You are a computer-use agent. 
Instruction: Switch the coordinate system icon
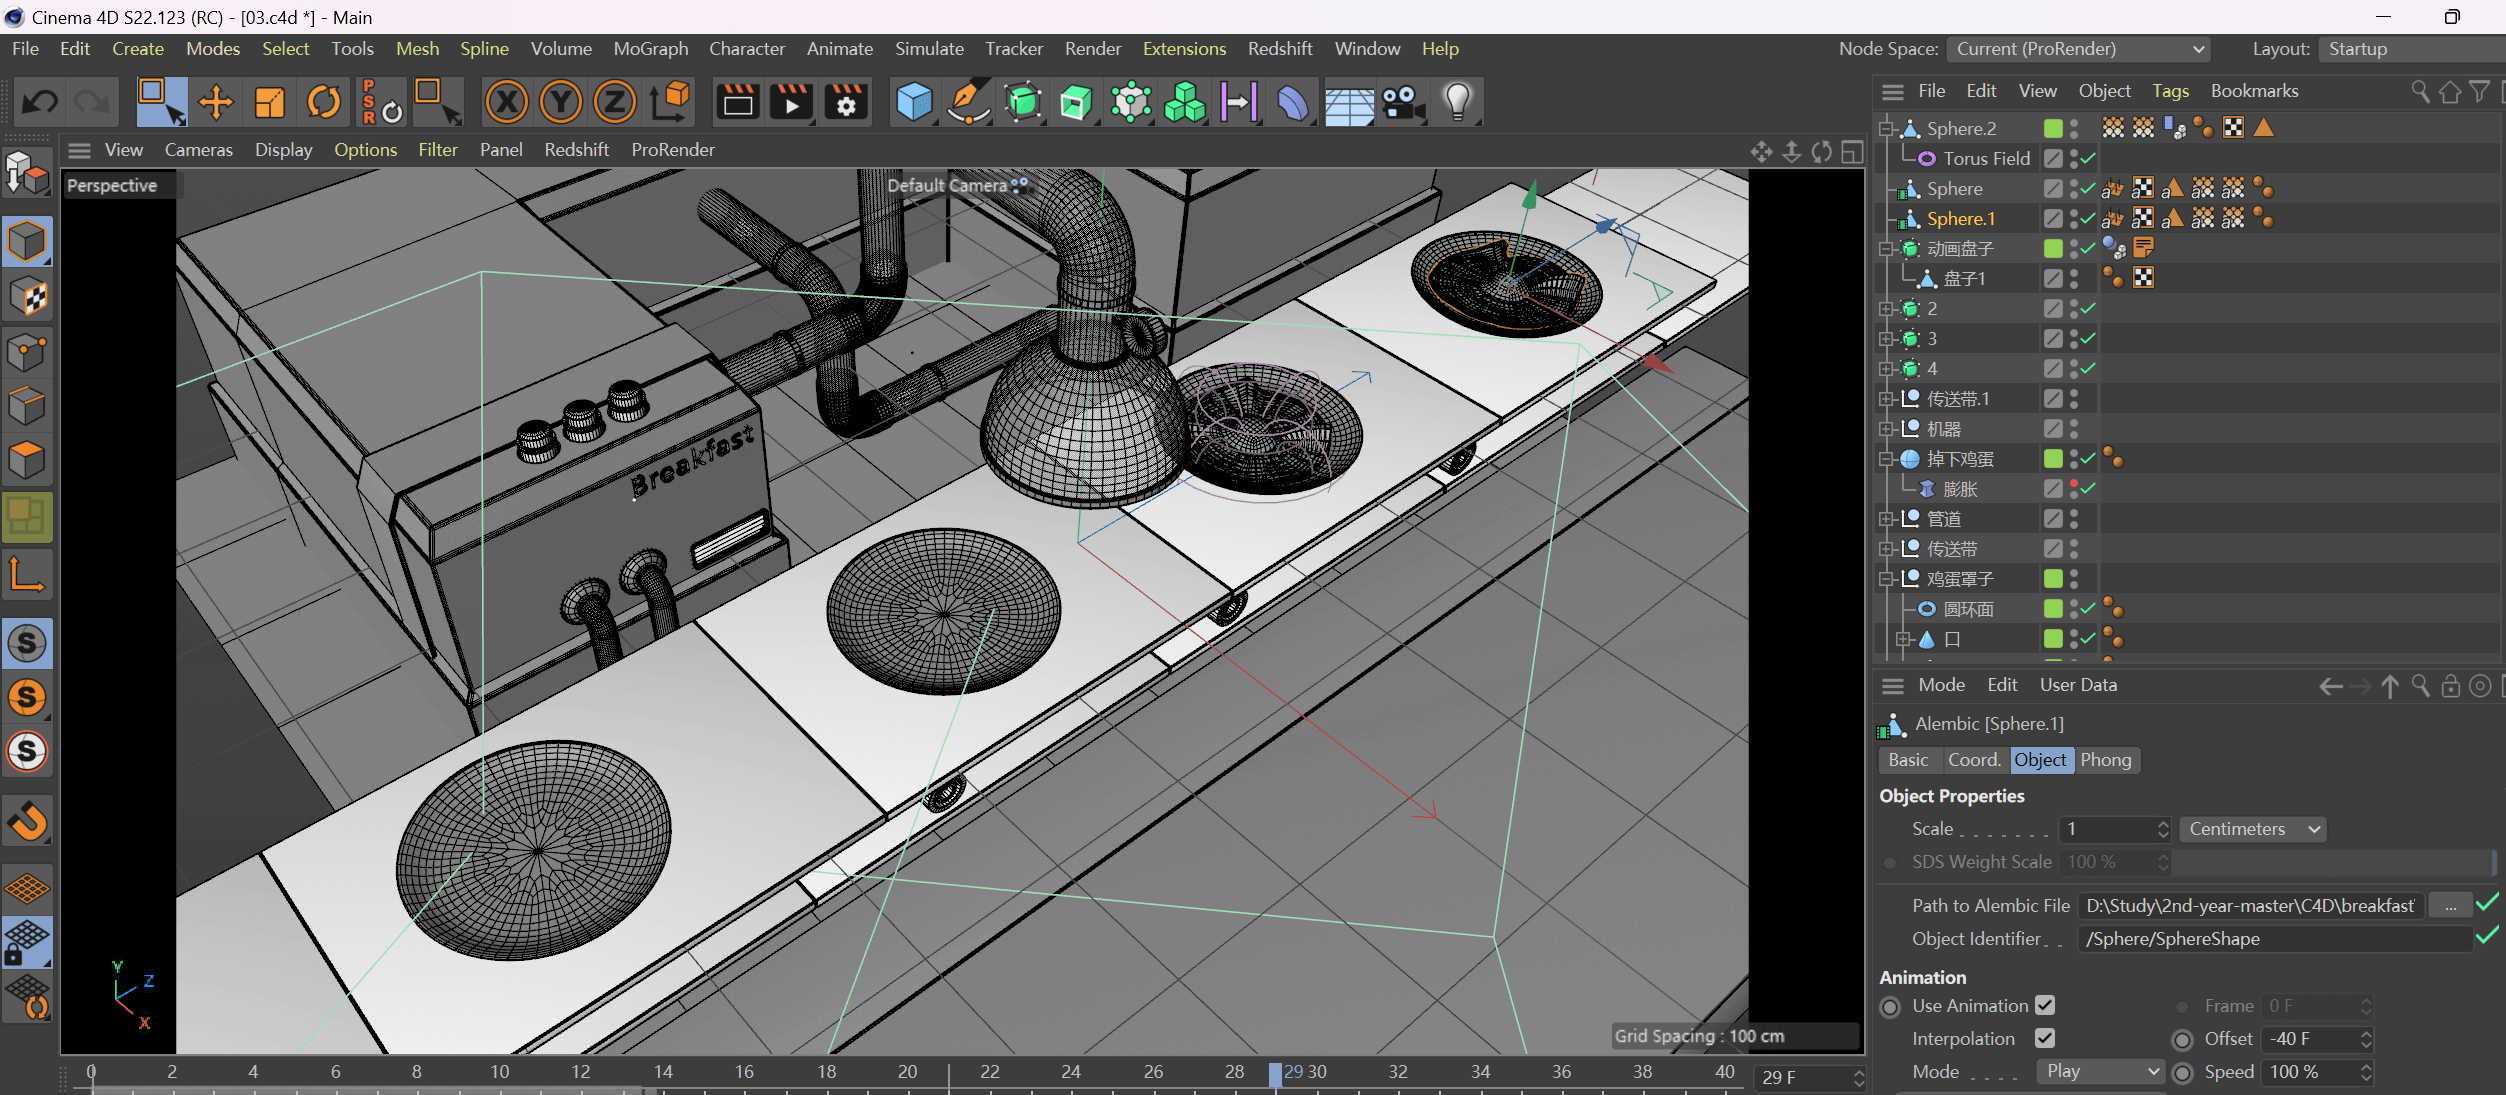coord(670,101)
